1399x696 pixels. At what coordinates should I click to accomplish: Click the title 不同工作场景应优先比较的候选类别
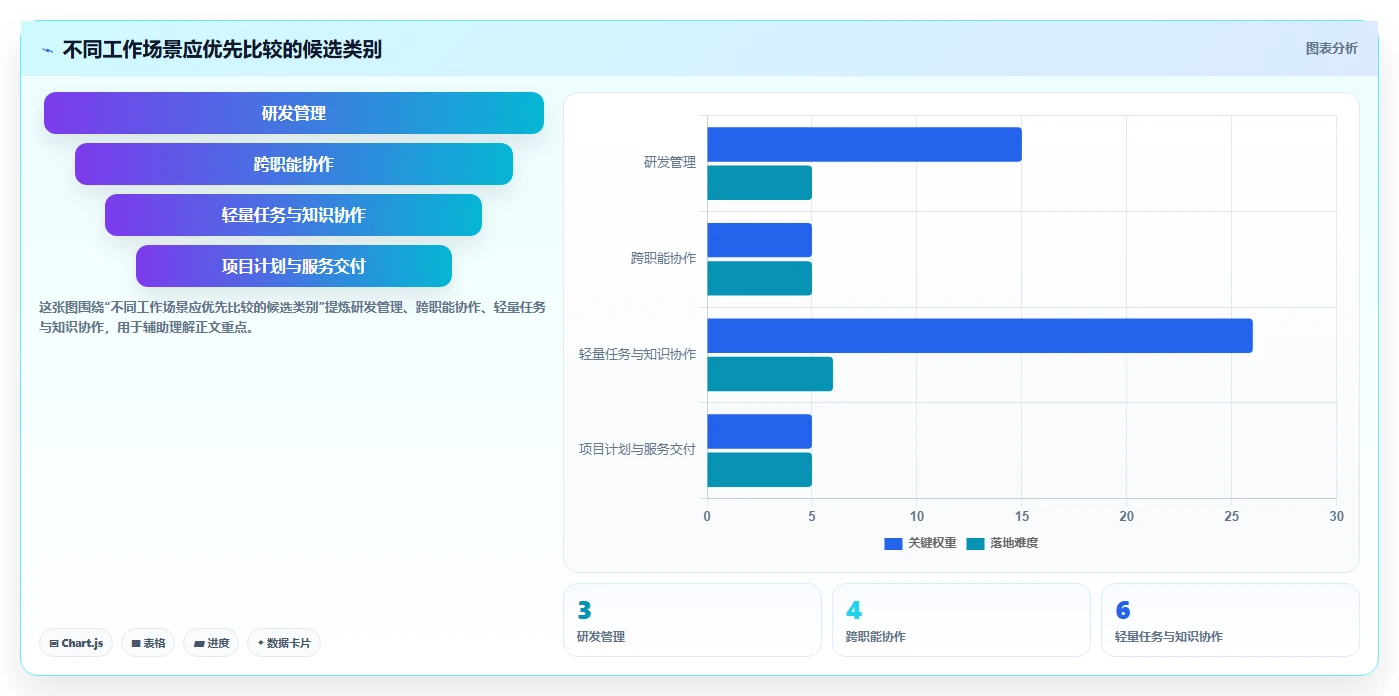[222, 50]
